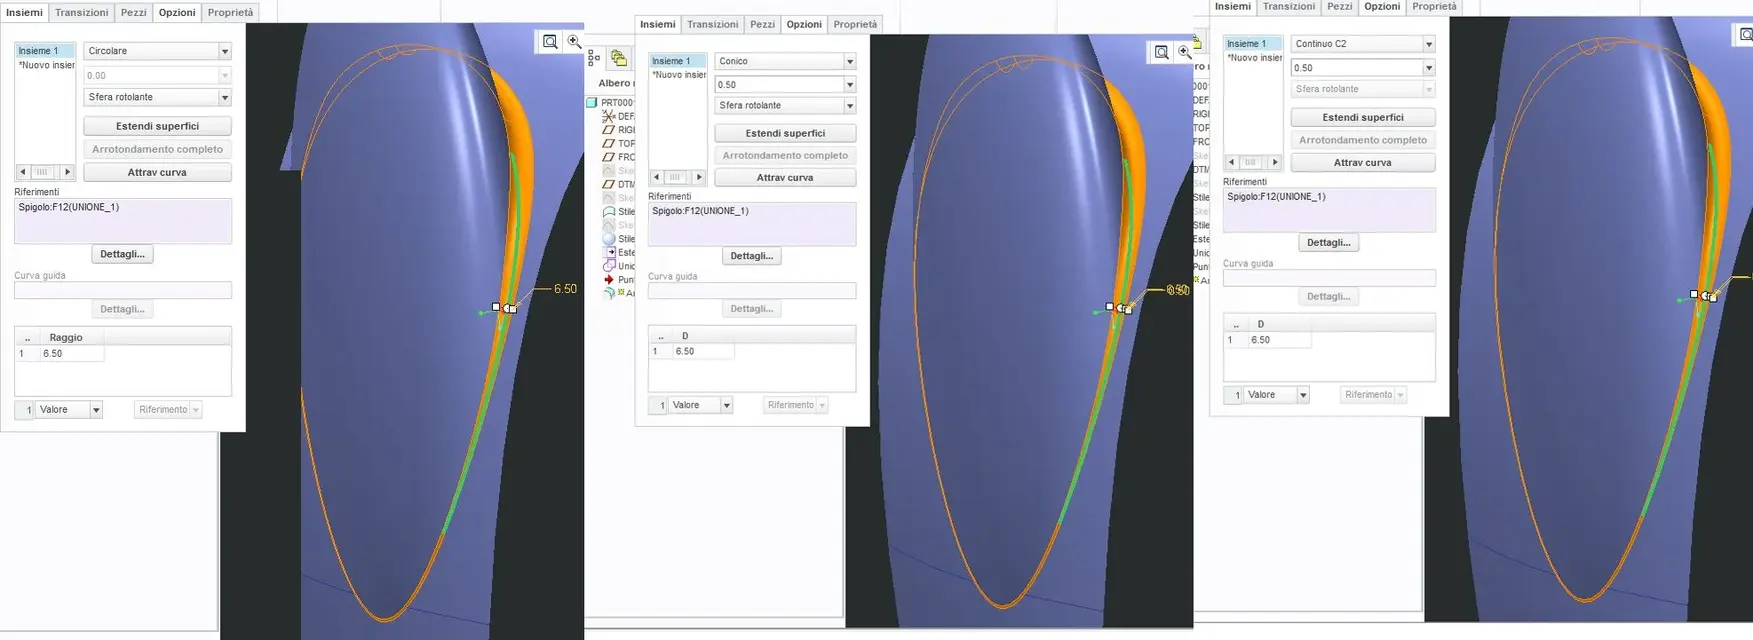The height and width of the screenshot is (640, 1753).
Task: Open the model tree settings icon
Action: point(594,58)
